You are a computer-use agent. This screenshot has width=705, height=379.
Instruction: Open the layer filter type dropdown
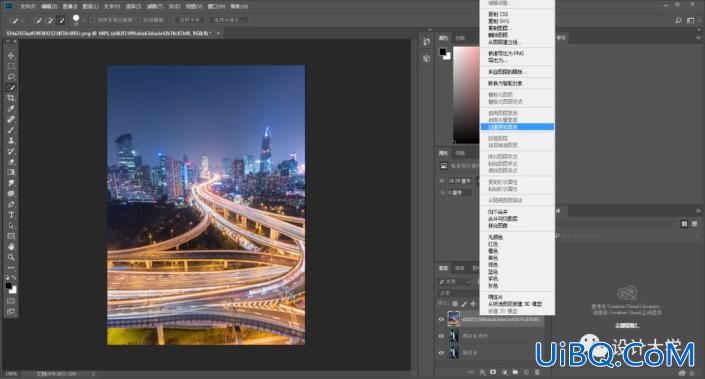pyautogui.click(x=455, y=282)
